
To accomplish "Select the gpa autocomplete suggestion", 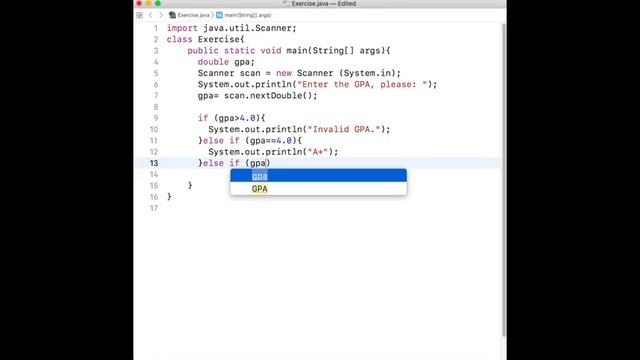I will pyautogui.click(x=318, y=176).
